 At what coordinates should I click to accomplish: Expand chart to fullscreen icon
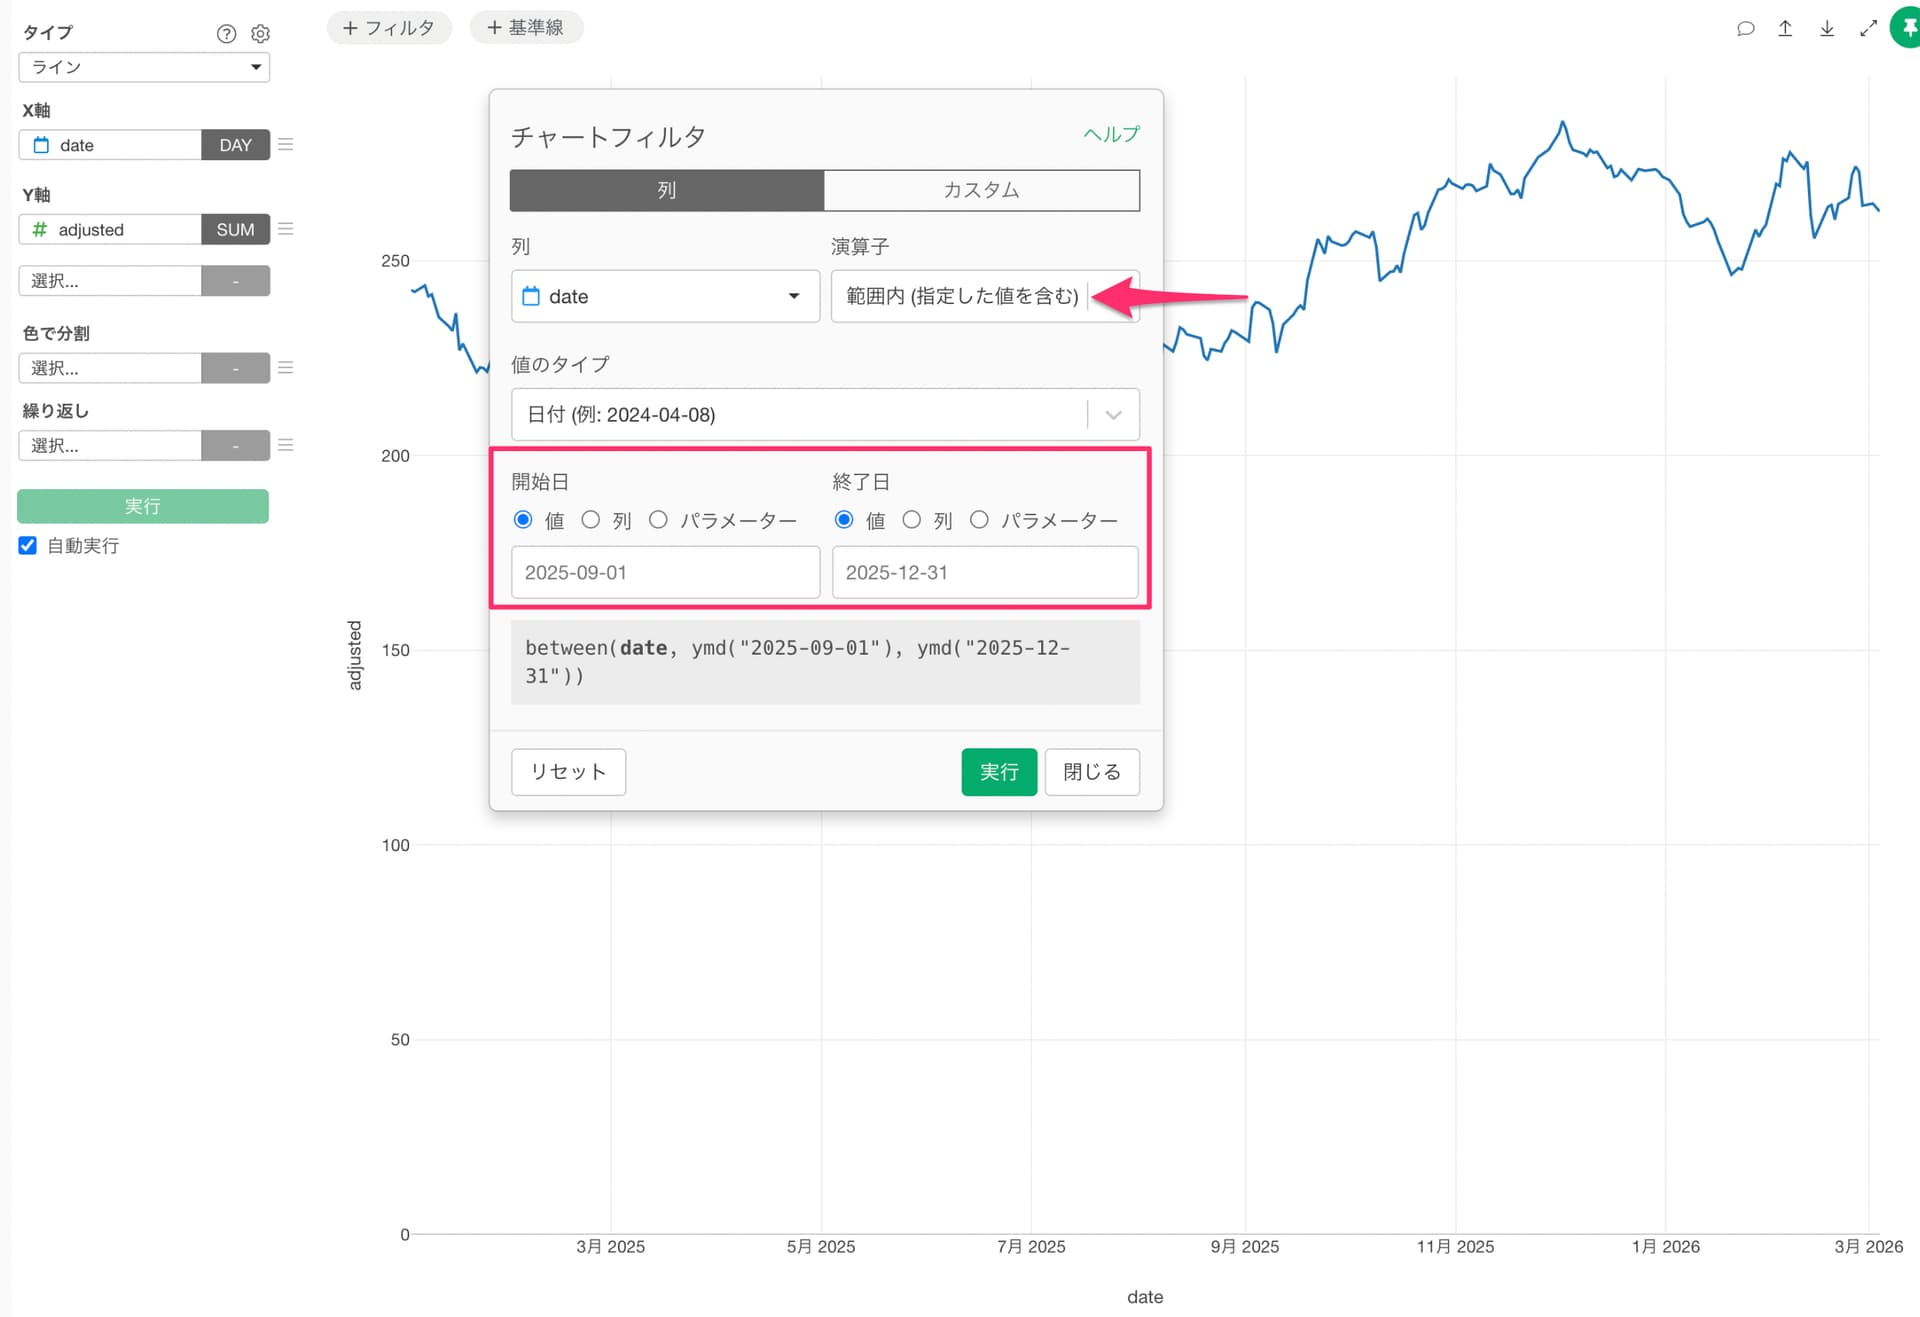(1867, 28)
